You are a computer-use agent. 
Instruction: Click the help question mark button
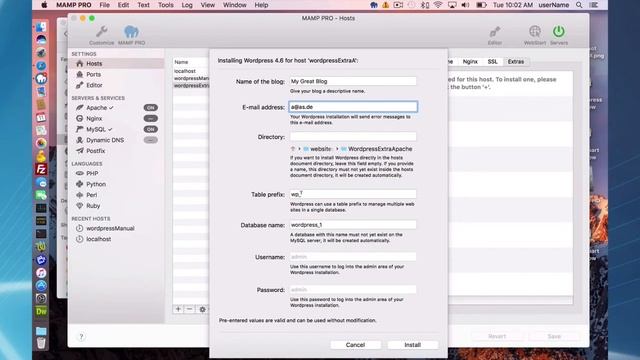tap(81, 337)
